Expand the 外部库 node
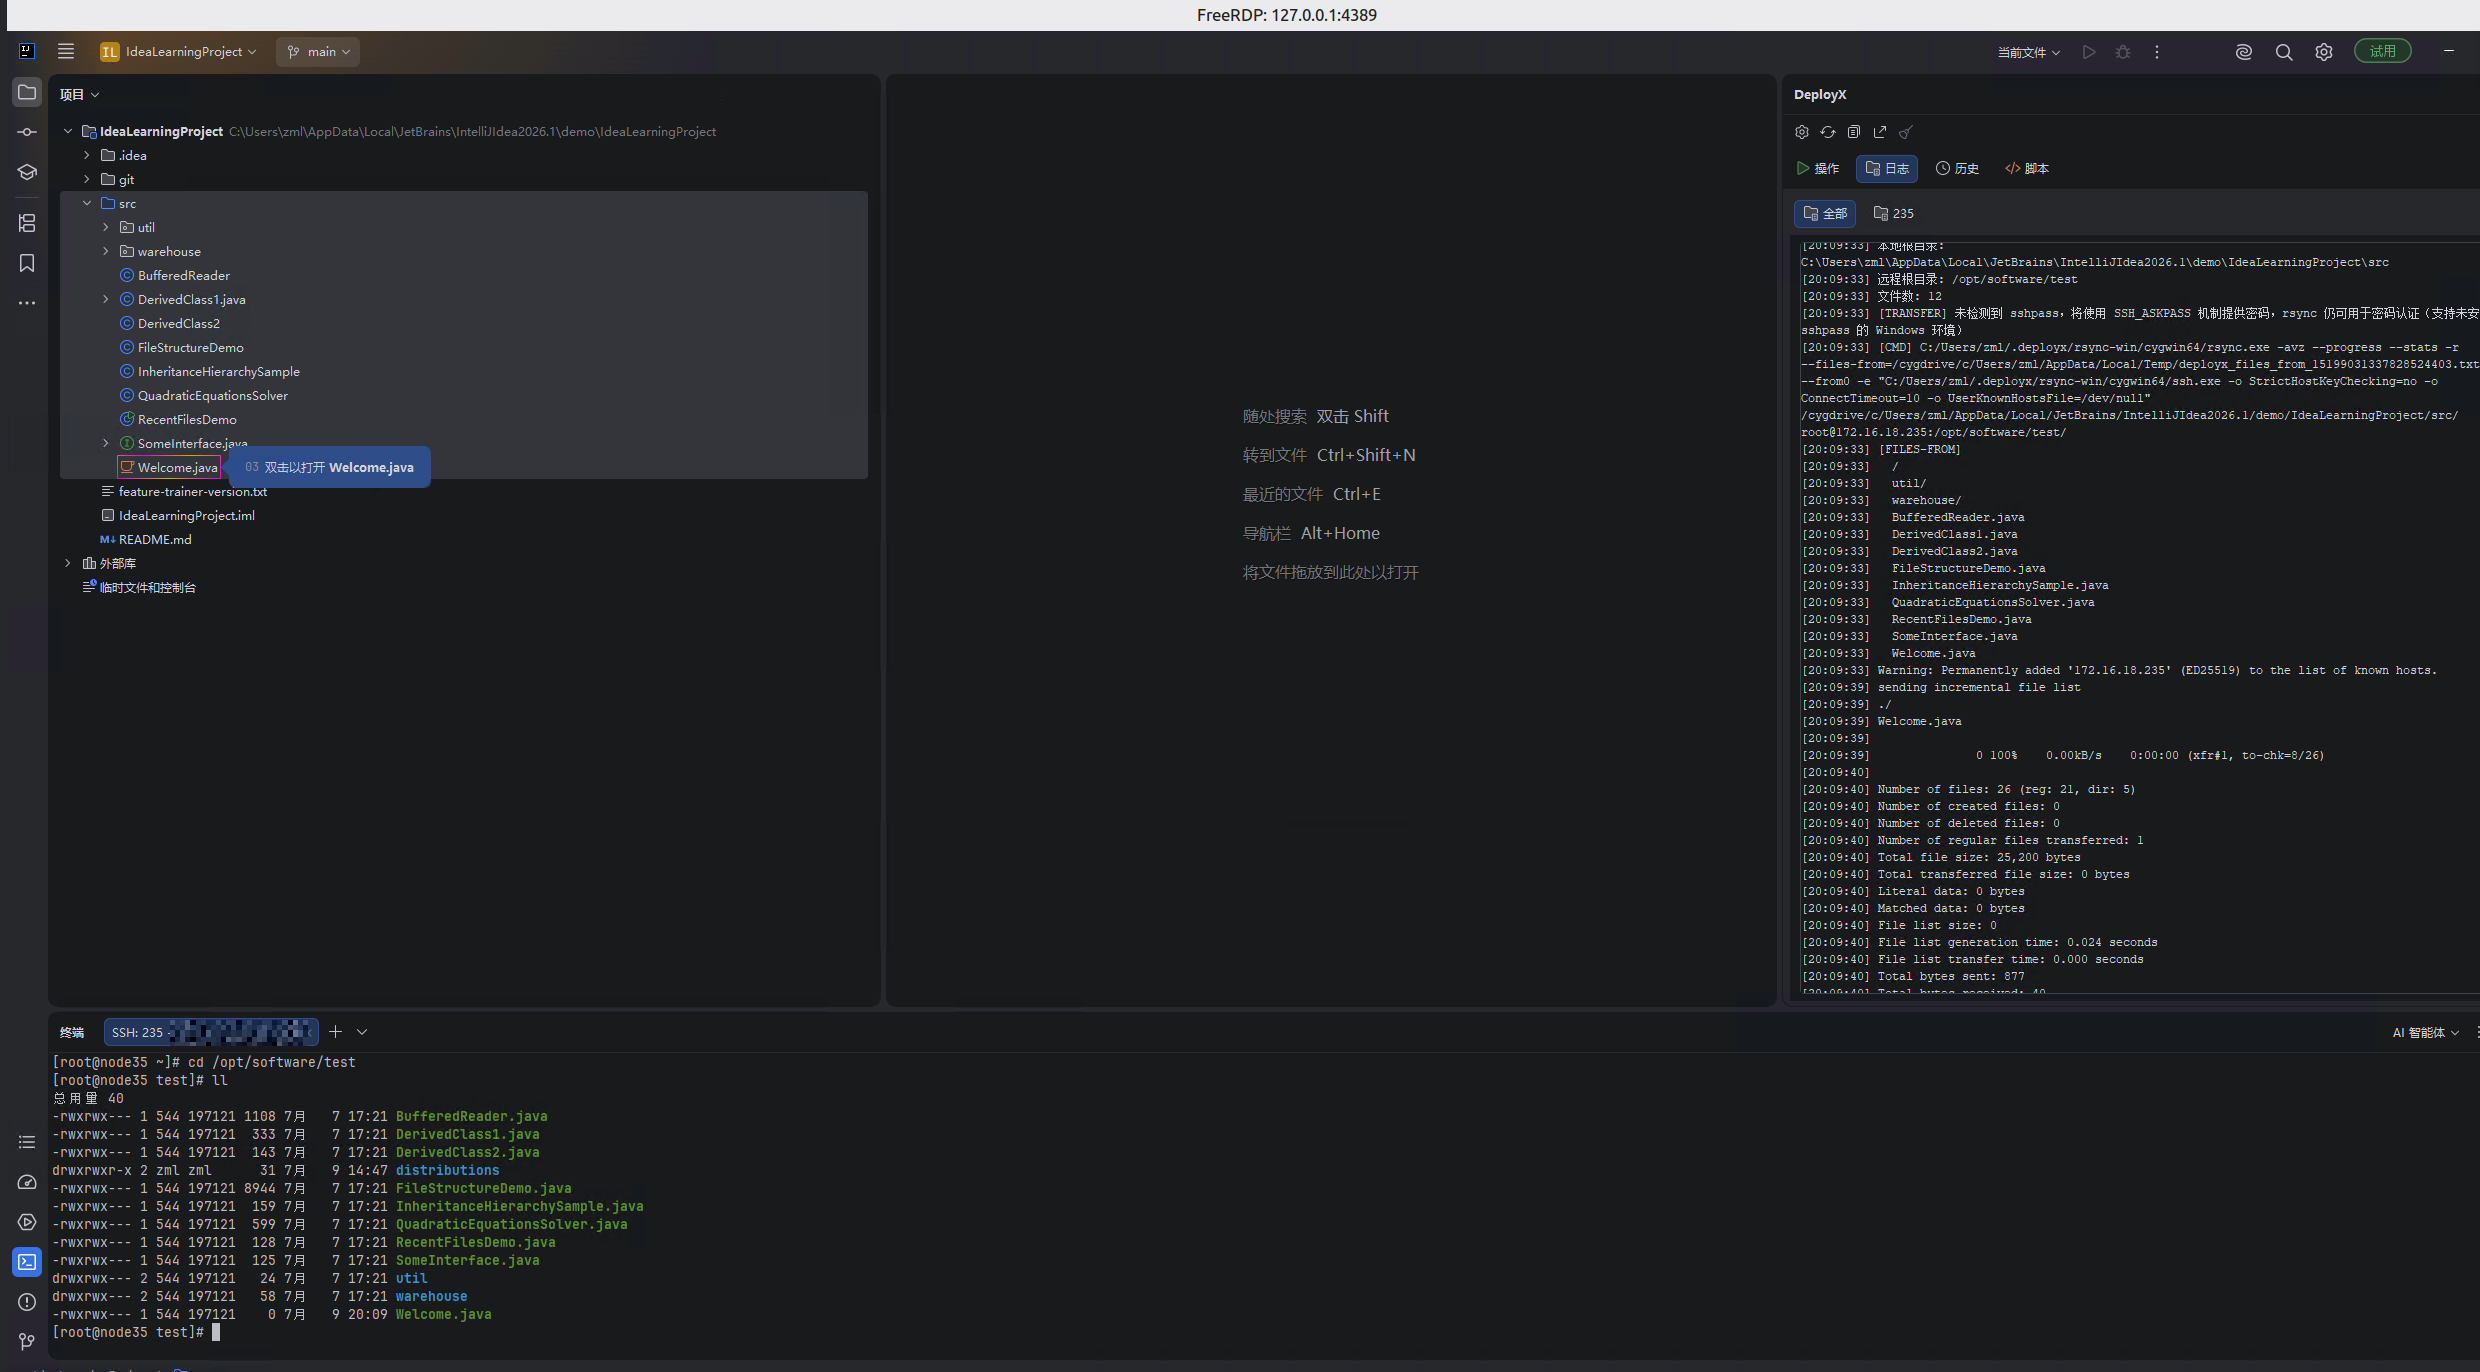The height and width of the screenshot is (1372, 2480). (x=68, y=563)
